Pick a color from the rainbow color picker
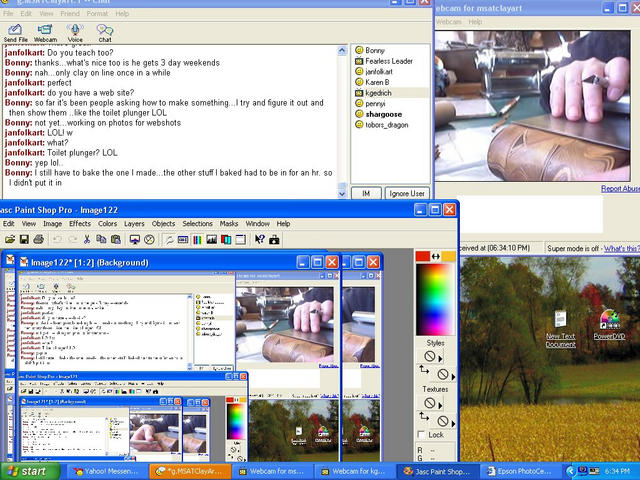Image resolution: width=640 pixels, height=480 pixels. (435, 299)
